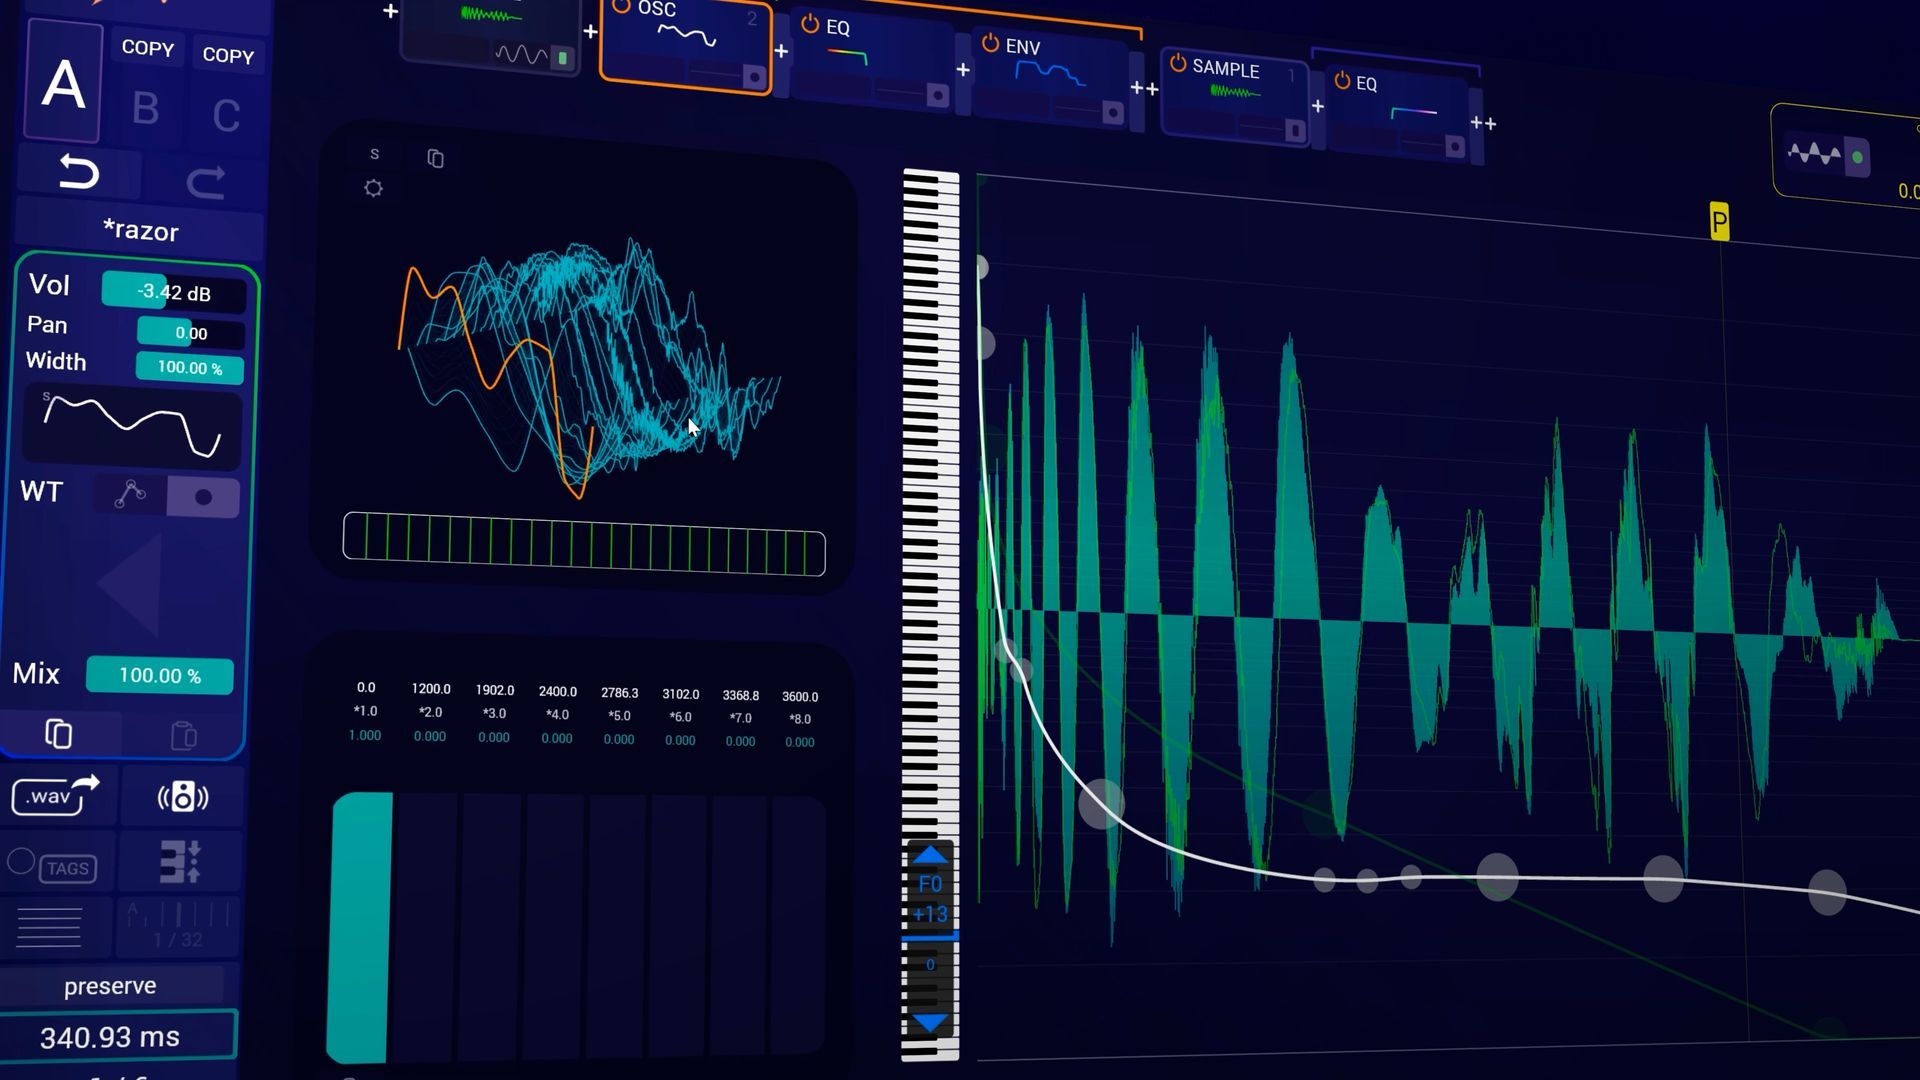Open the 1 / 32 grid selector

pos(178,928)
